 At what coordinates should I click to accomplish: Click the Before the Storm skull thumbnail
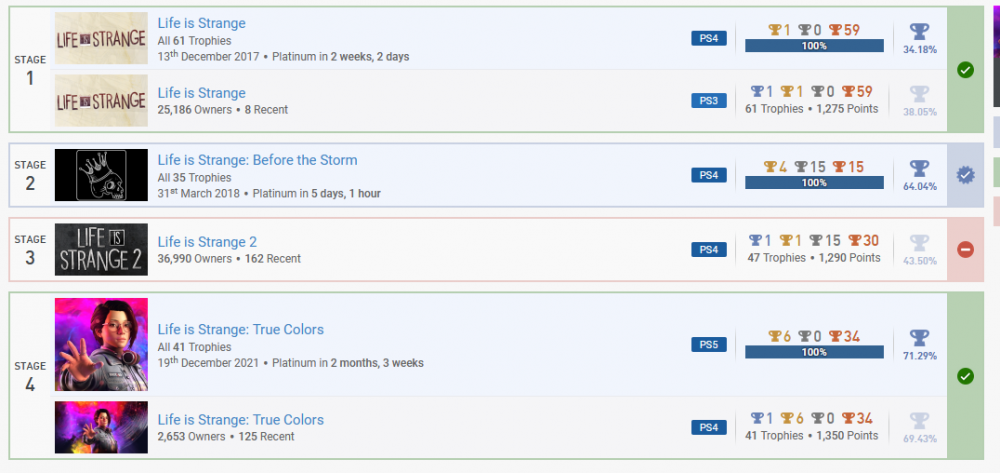coord(101,175)
